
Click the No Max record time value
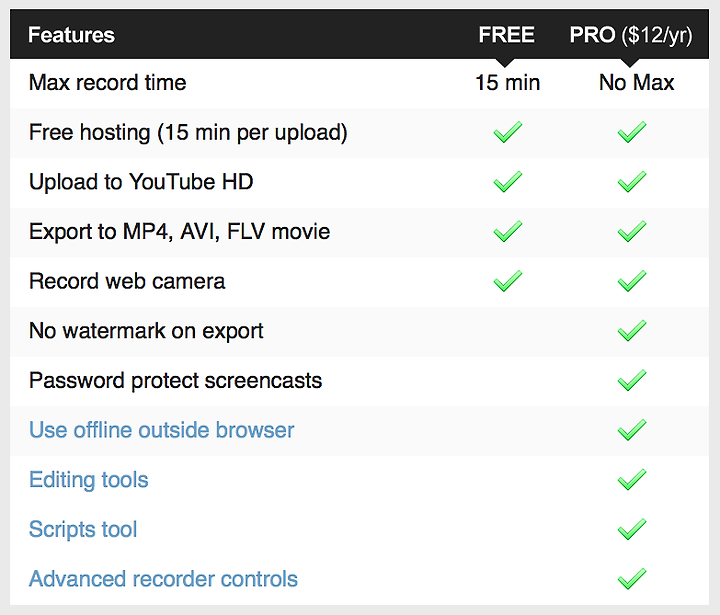pyautogui.click(x=637, y=83)
